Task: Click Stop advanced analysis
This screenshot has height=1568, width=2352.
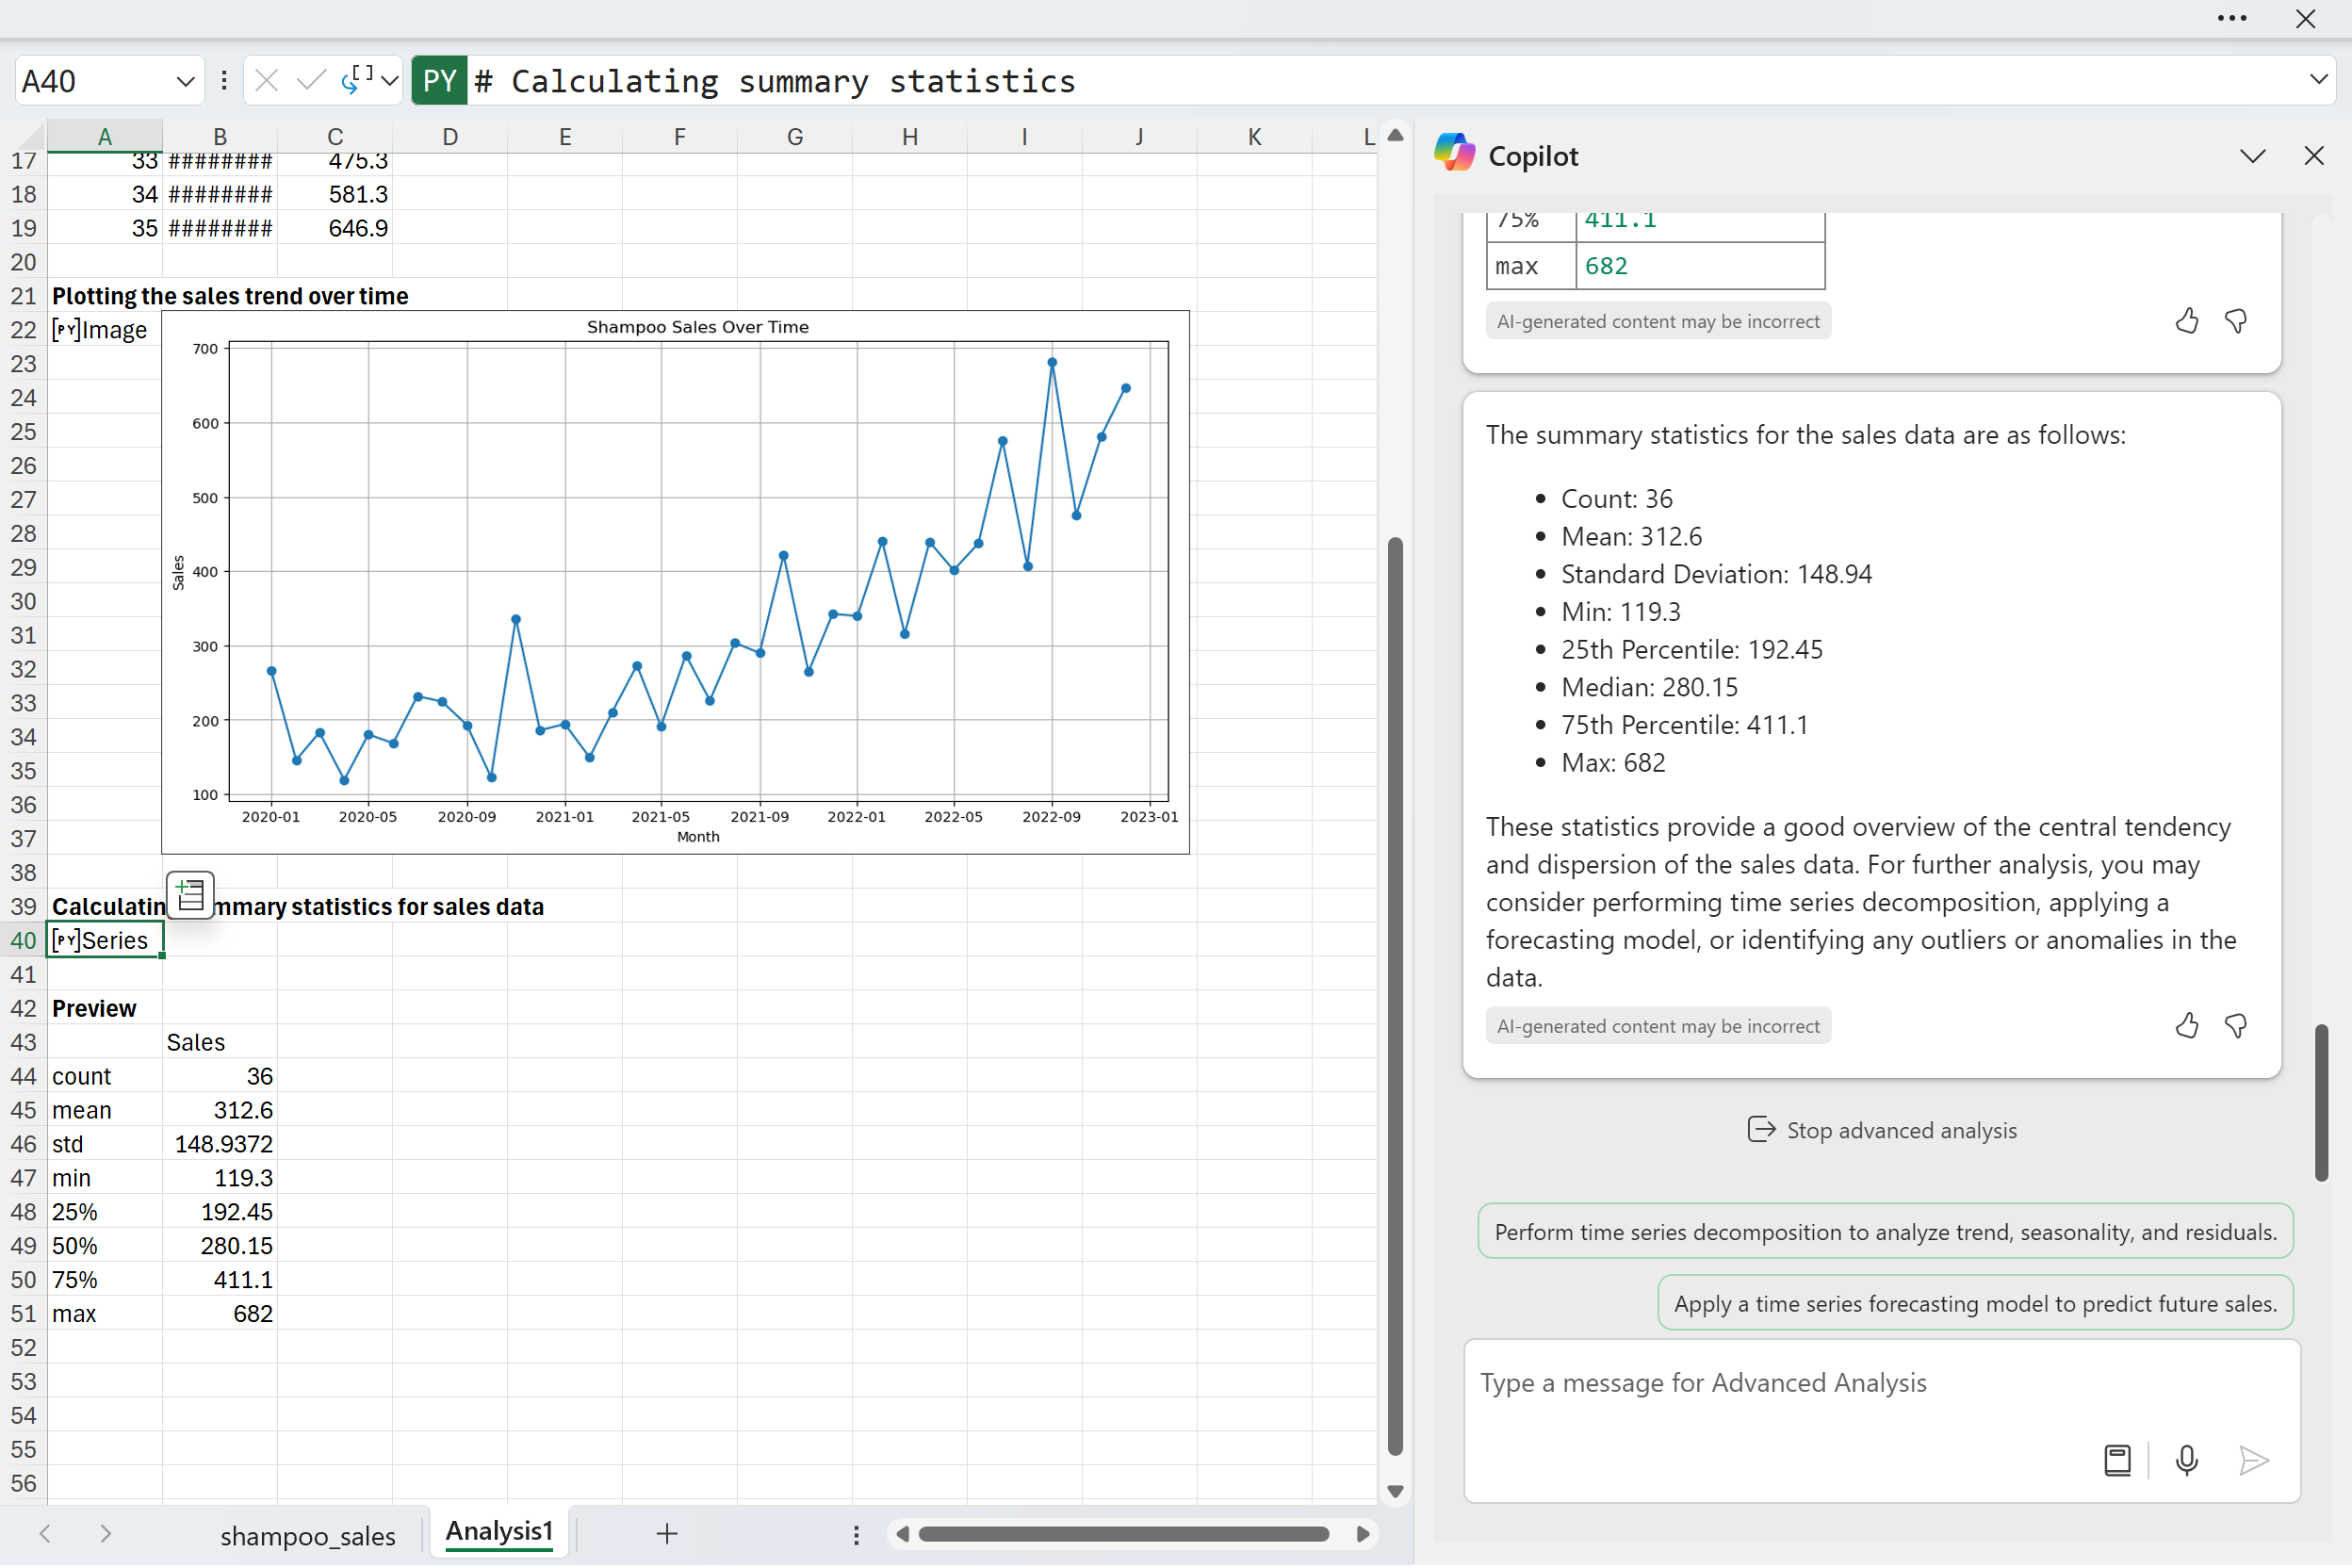Action: tap(1881, 1131)
